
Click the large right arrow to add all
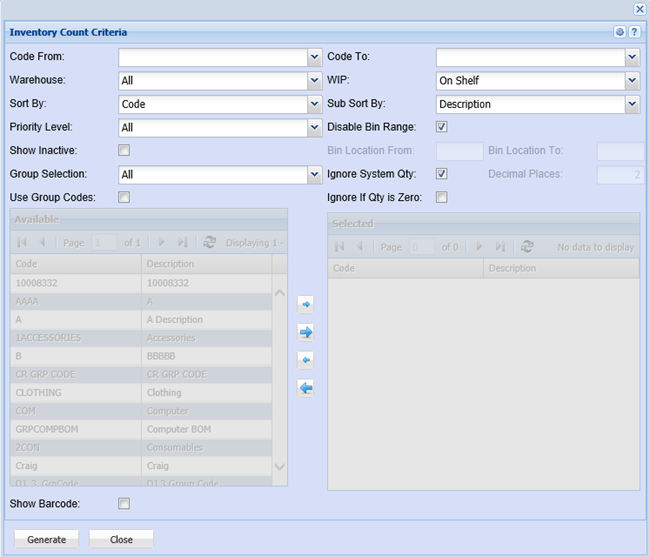306,332
